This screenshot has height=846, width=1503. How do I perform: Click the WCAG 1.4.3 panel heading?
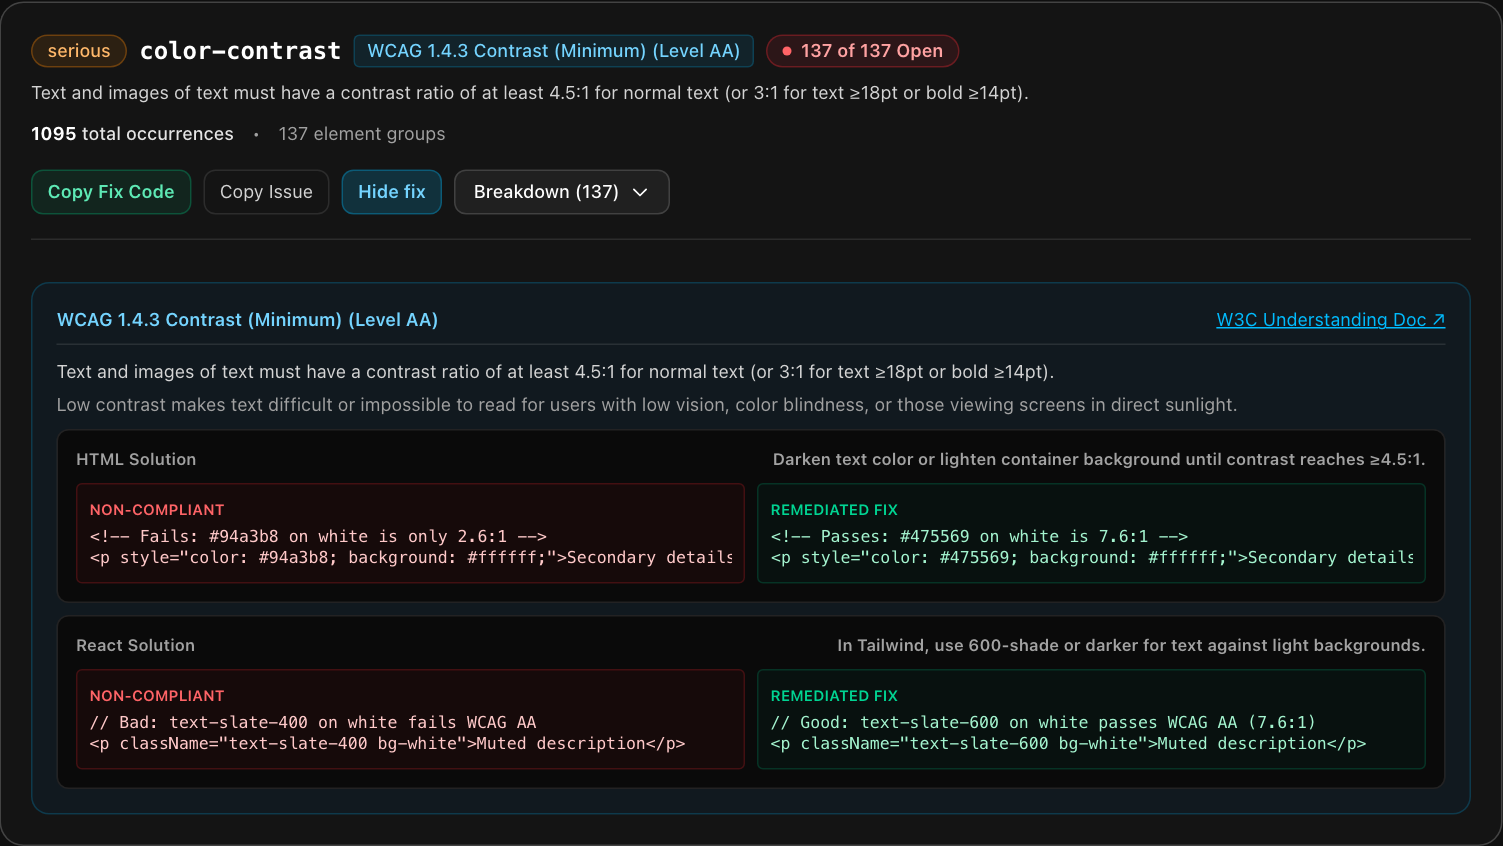click(247, 320)
